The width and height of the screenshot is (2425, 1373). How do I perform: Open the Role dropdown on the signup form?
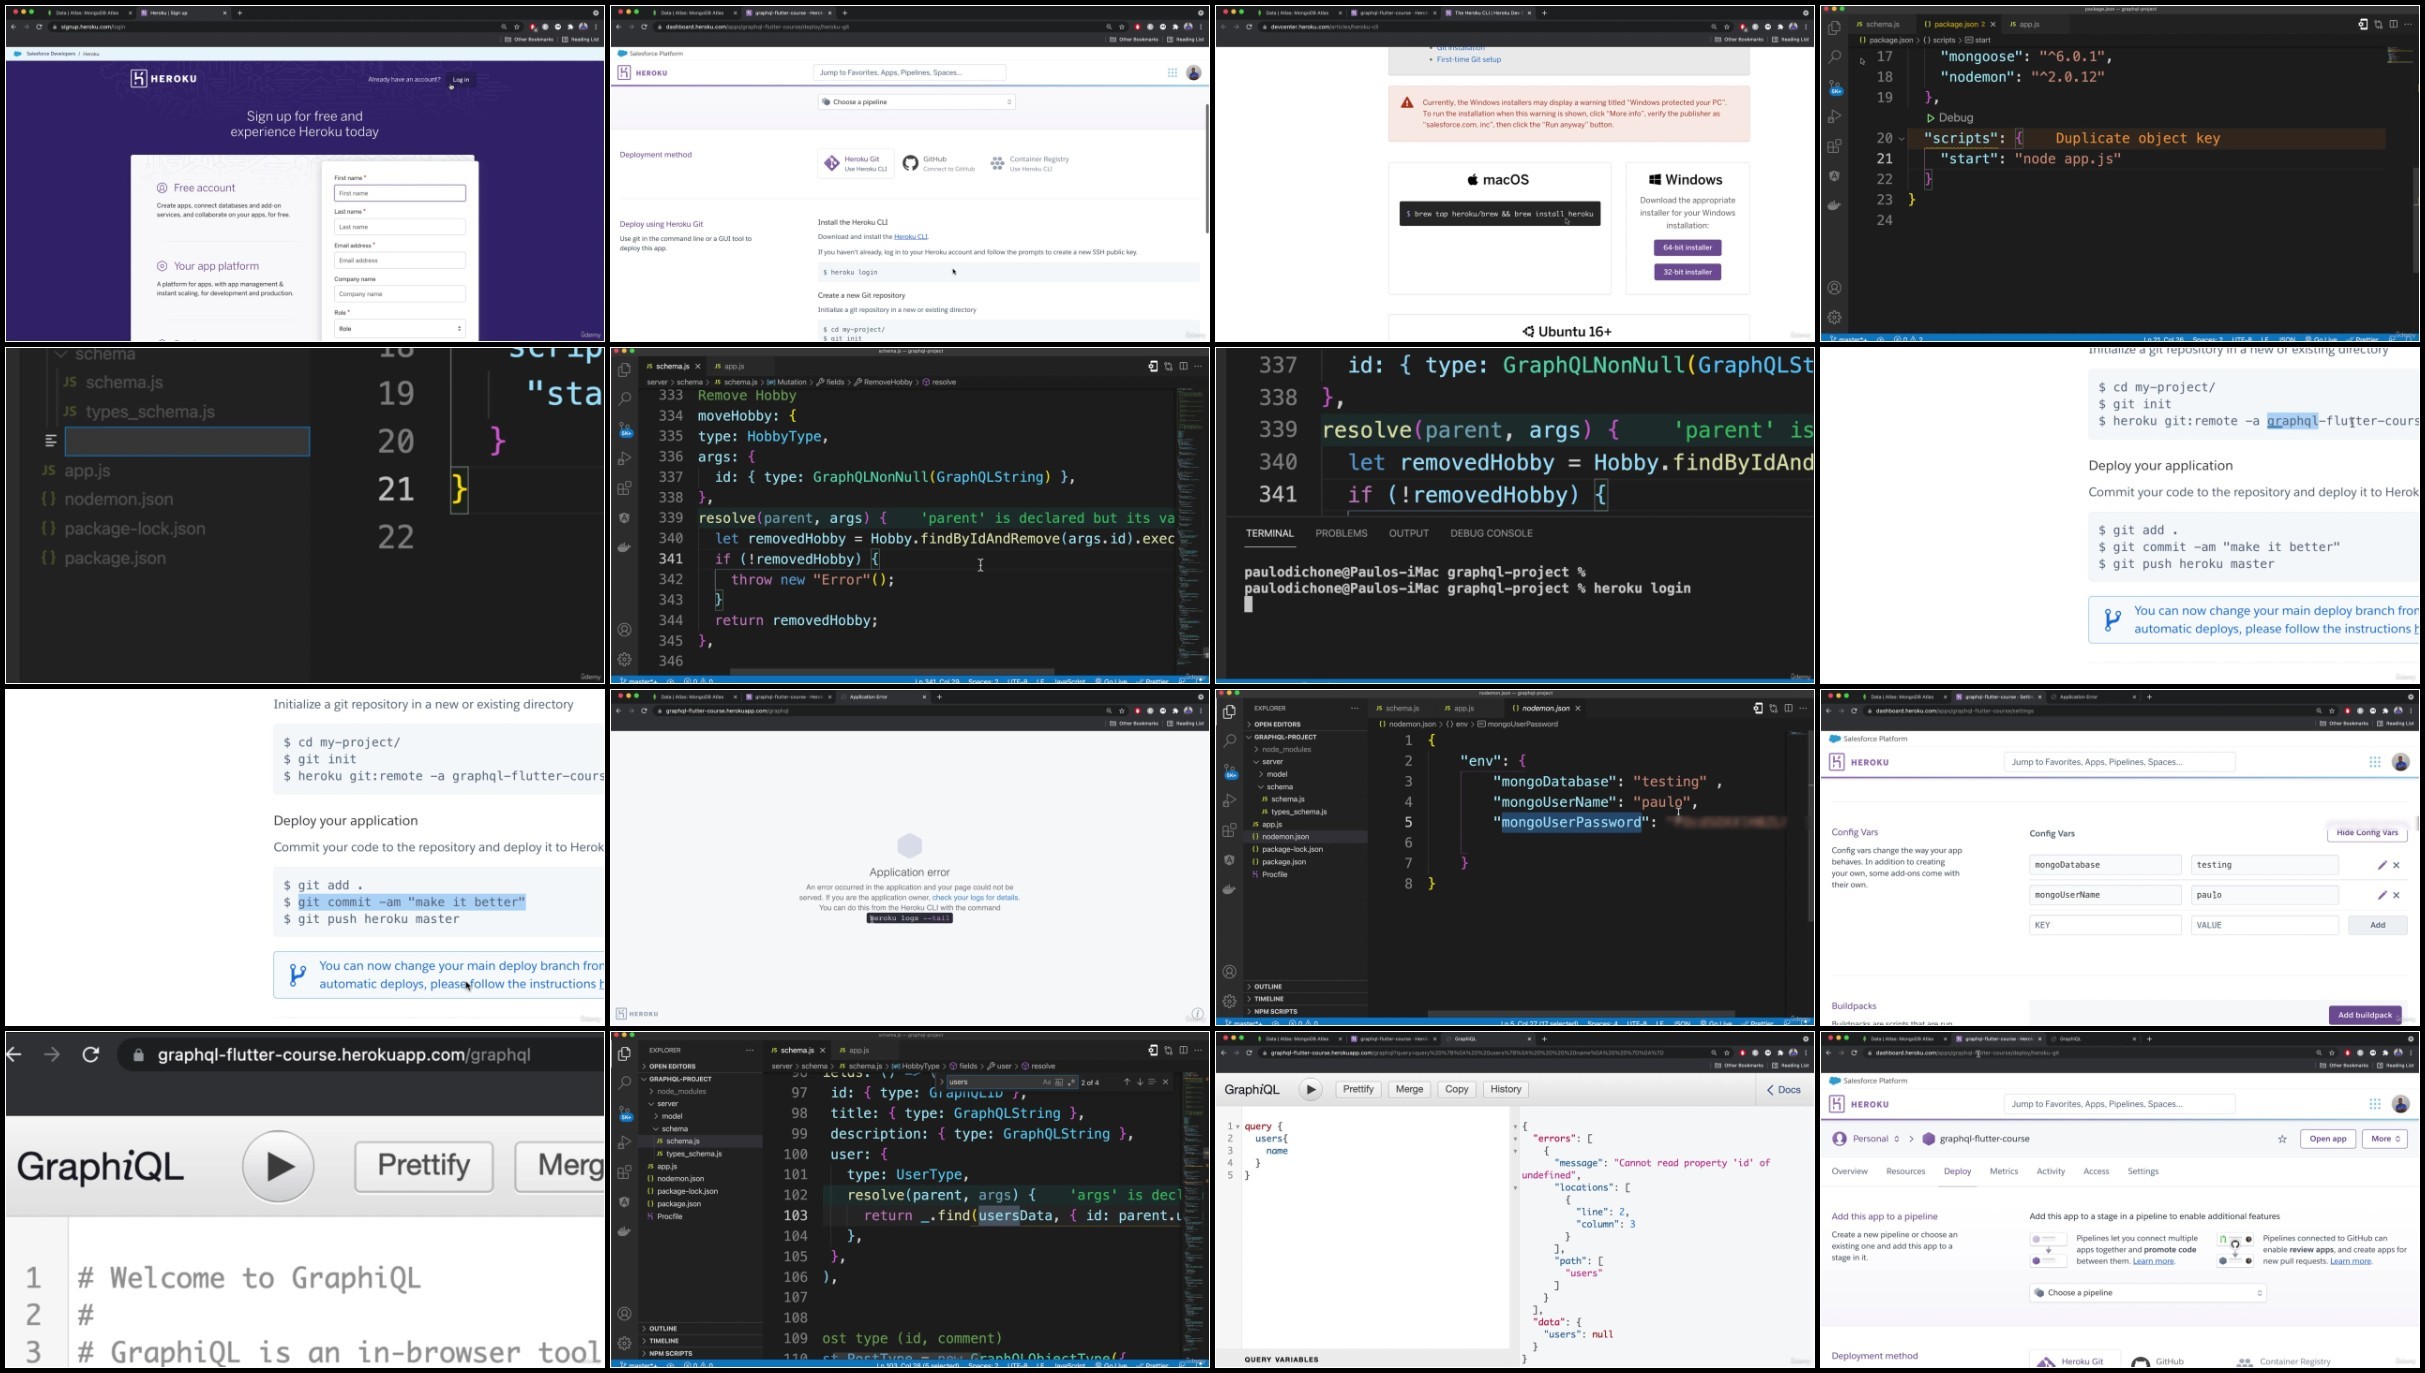[x=400, y=328]
